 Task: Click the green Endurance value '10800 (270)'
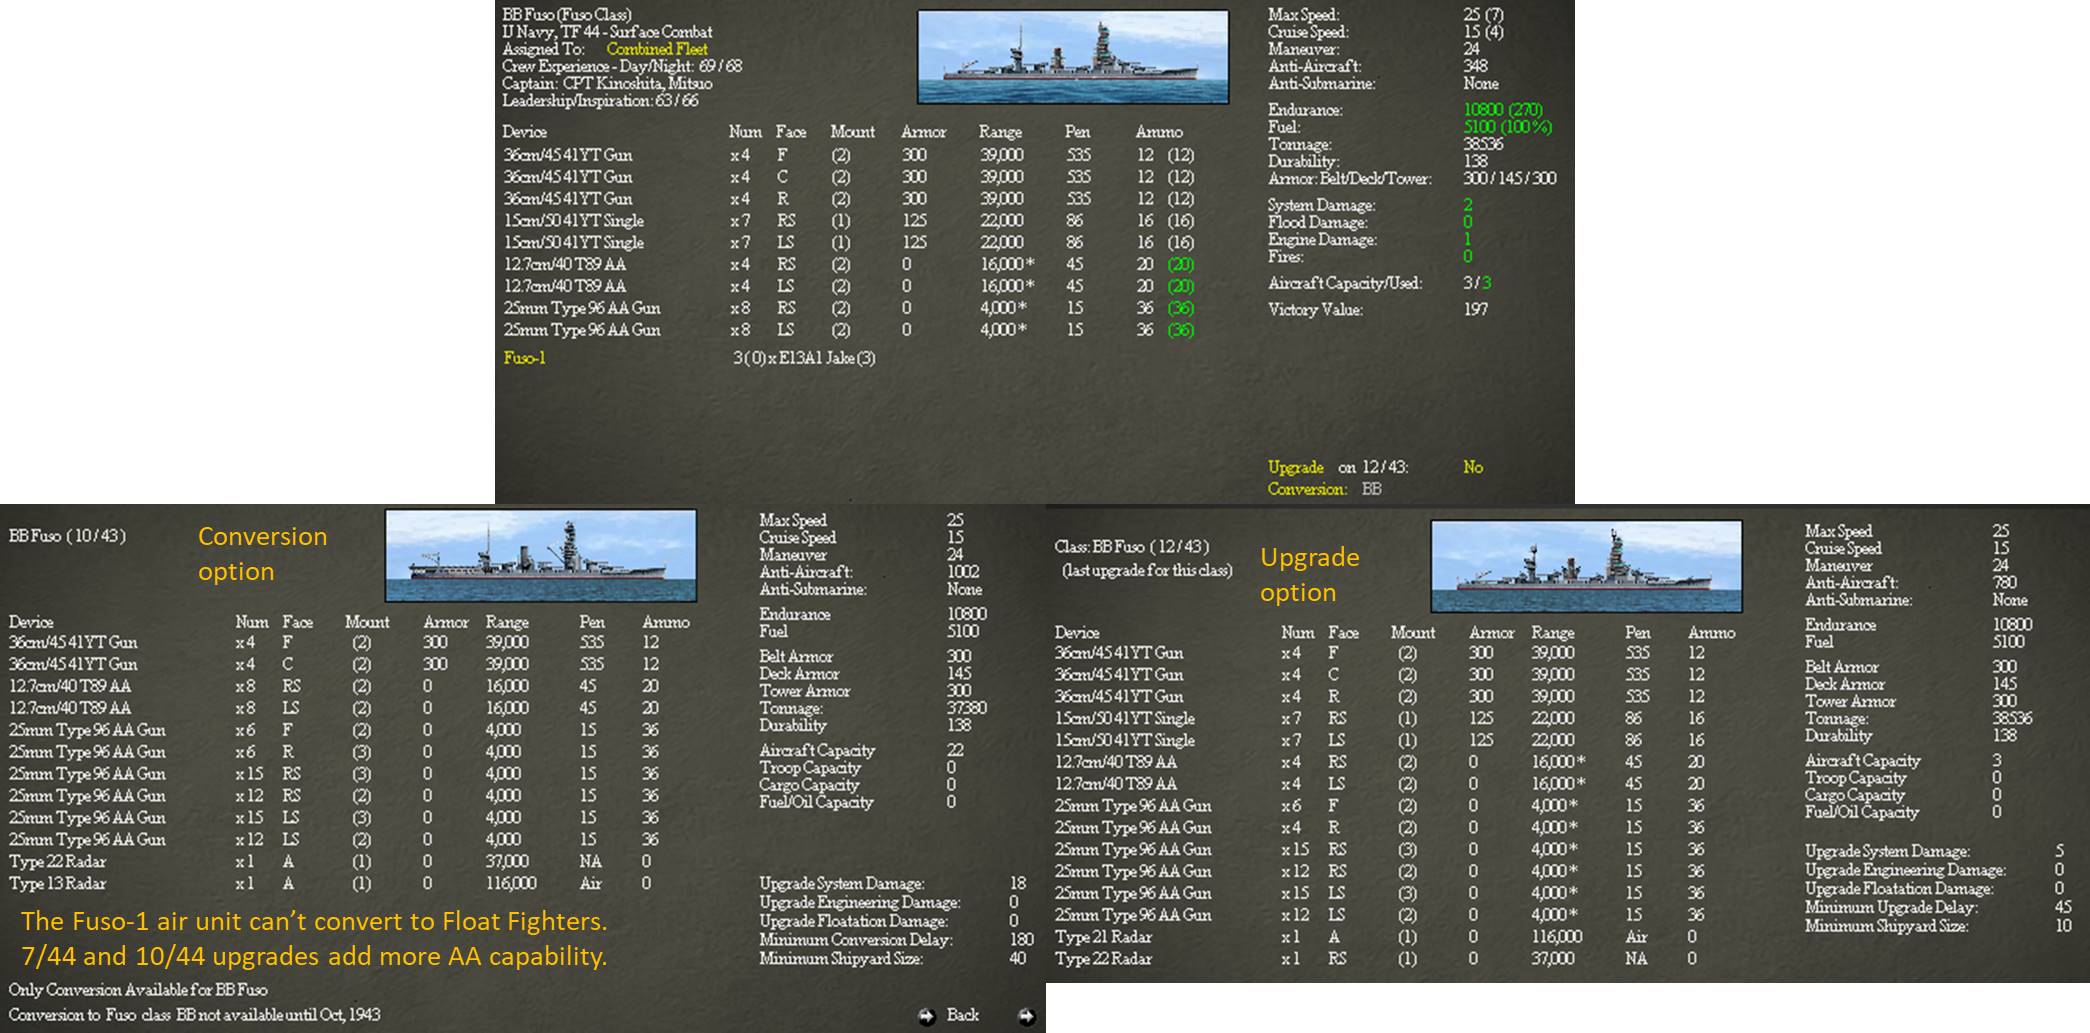(x=1503, y=110)
